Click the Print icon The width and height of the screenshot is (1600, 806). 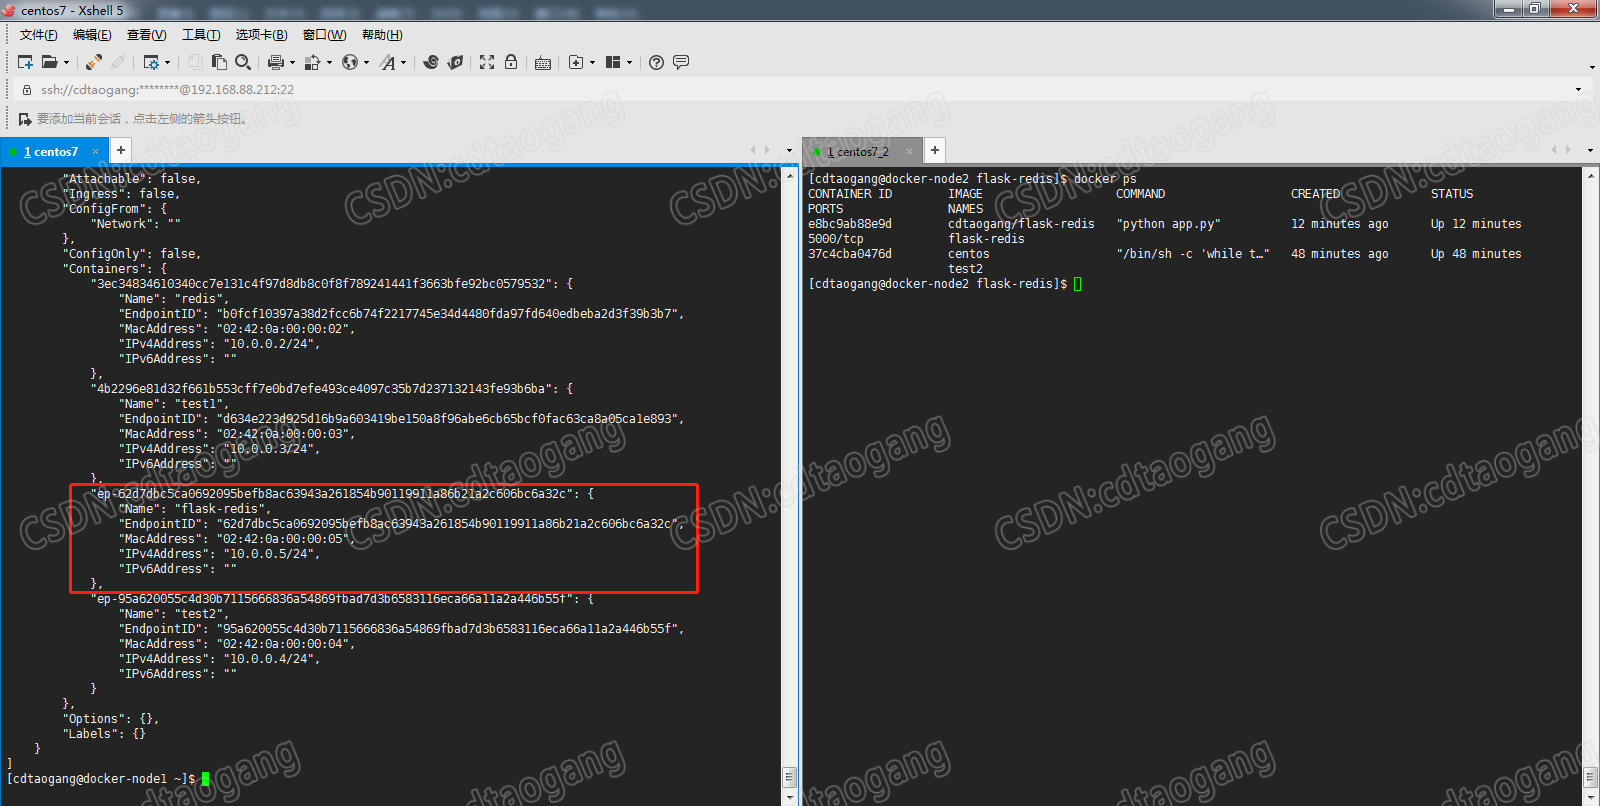click(276, 62)
